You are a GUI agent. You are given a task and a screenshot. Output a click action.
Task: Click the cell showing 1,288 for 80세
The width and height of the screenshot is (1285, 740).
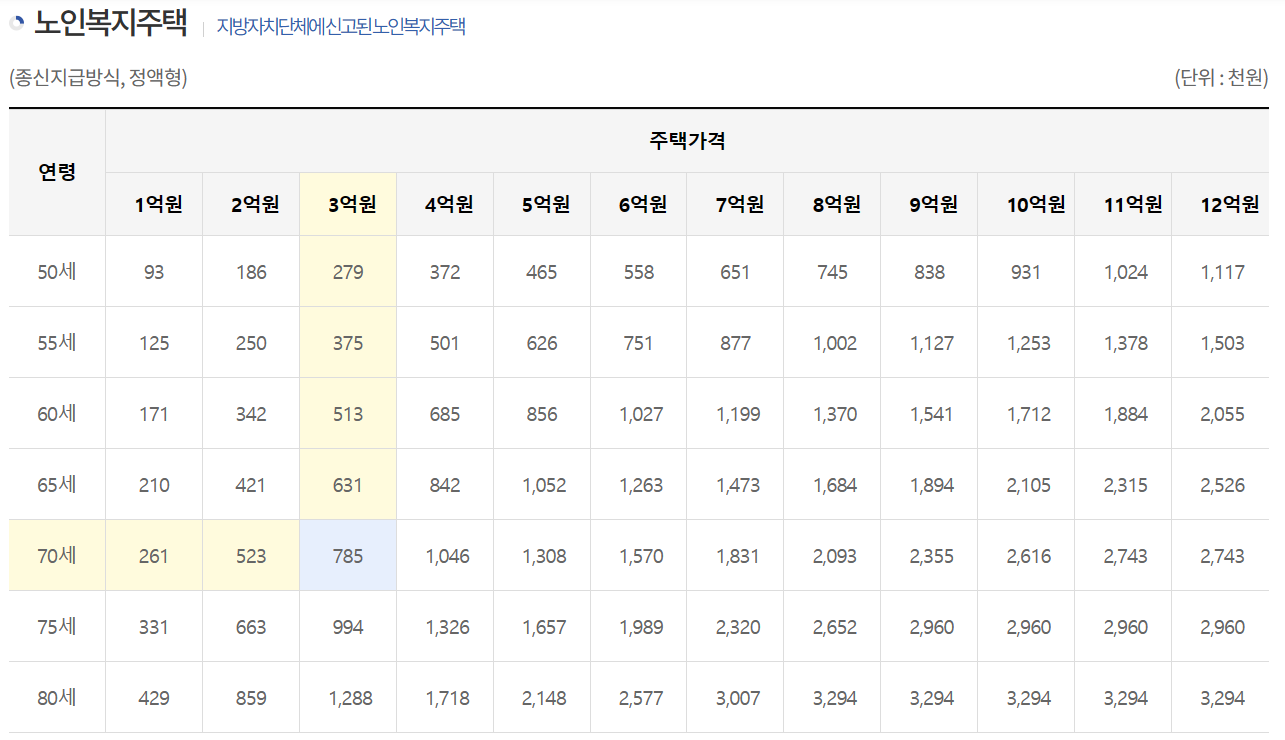[347, 697]
